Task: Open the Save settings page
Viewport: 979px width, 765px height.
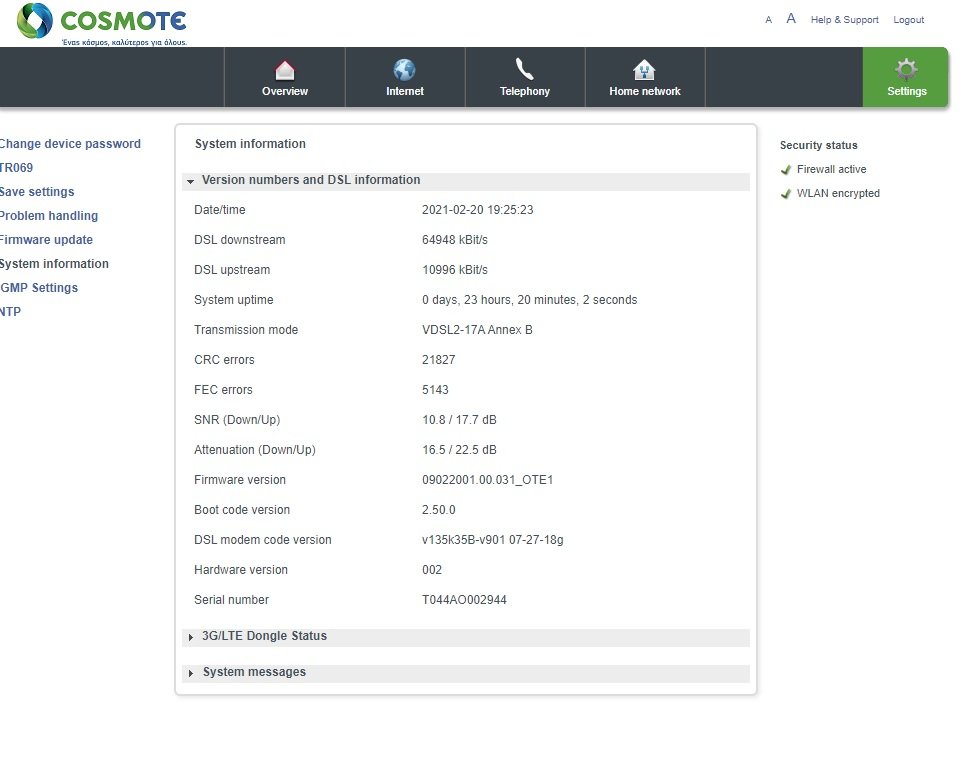Action: (x=37, y=192)
